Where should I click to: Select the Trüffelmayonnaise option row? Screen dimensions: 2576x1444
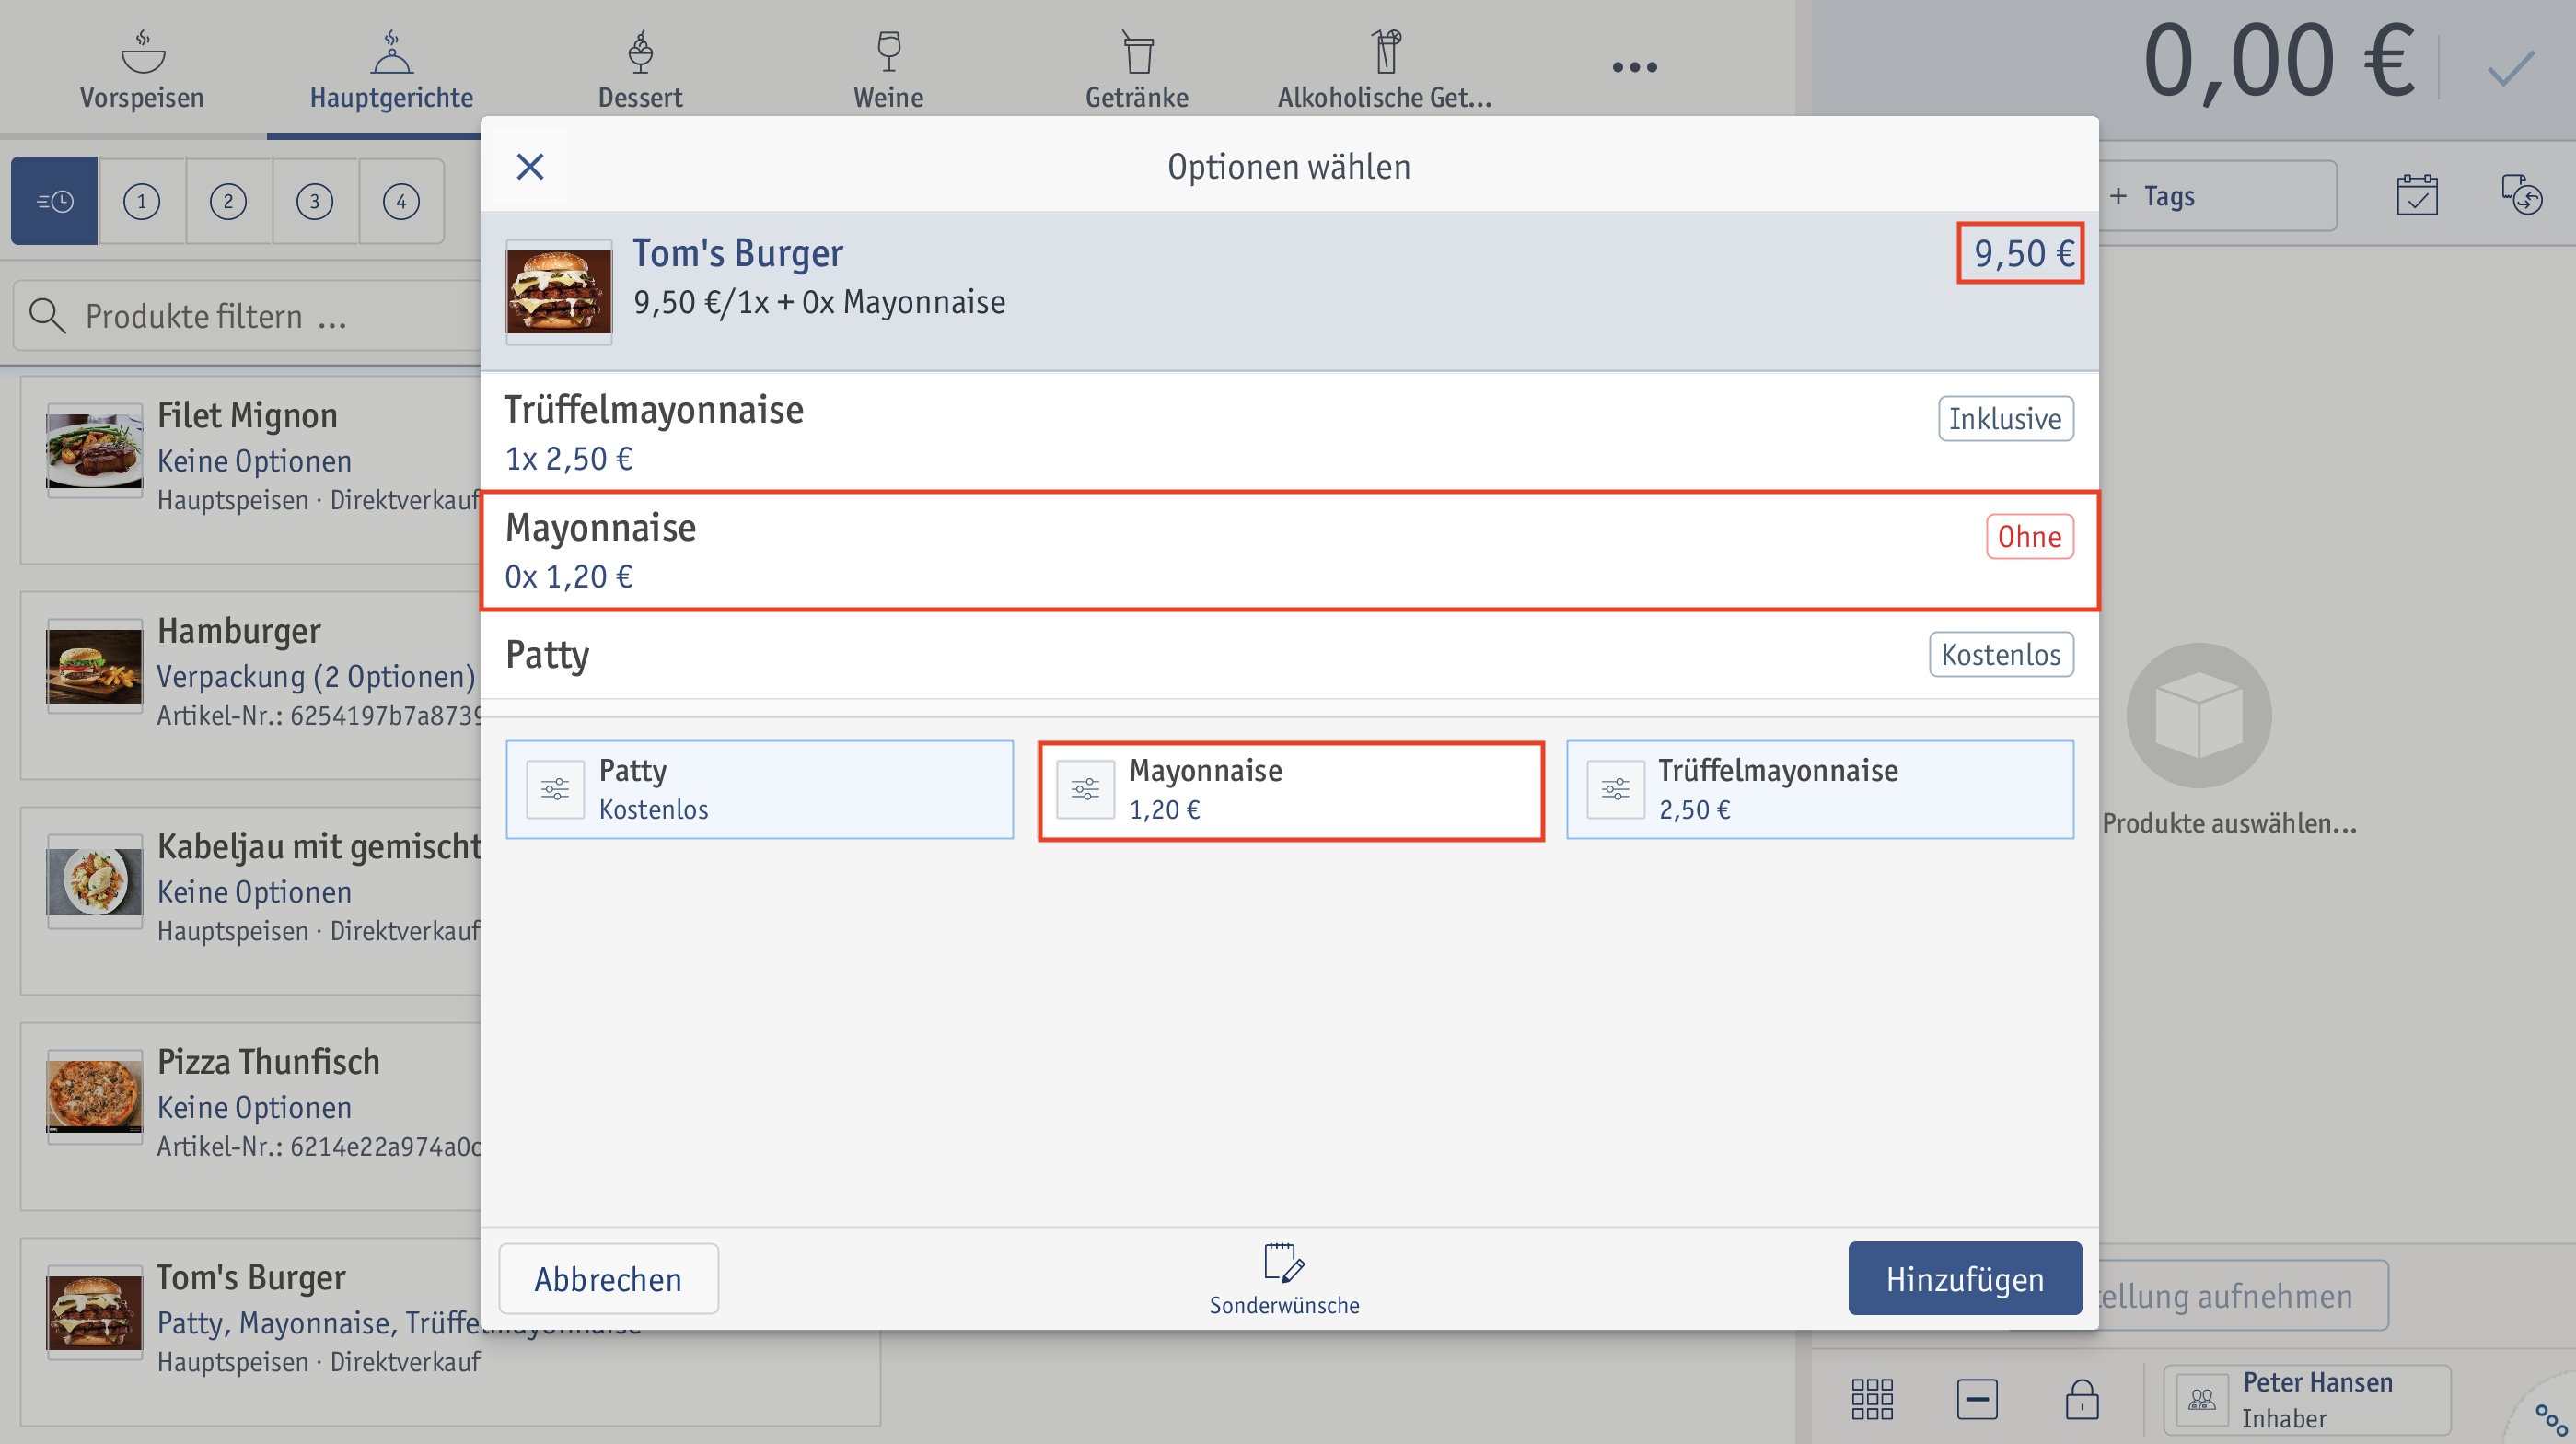(x=1288, y=432)
